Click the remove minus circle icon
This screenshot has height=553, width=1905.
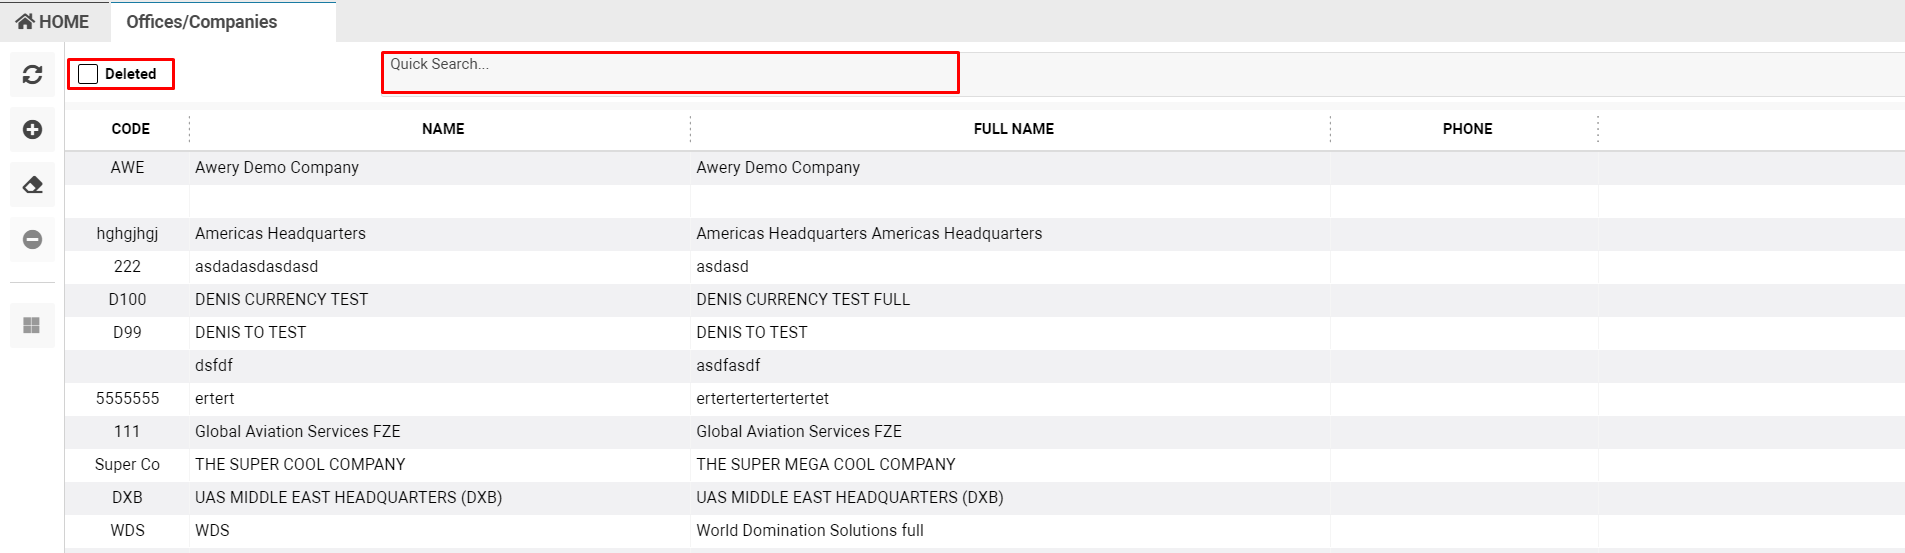(x=32, y=240)
